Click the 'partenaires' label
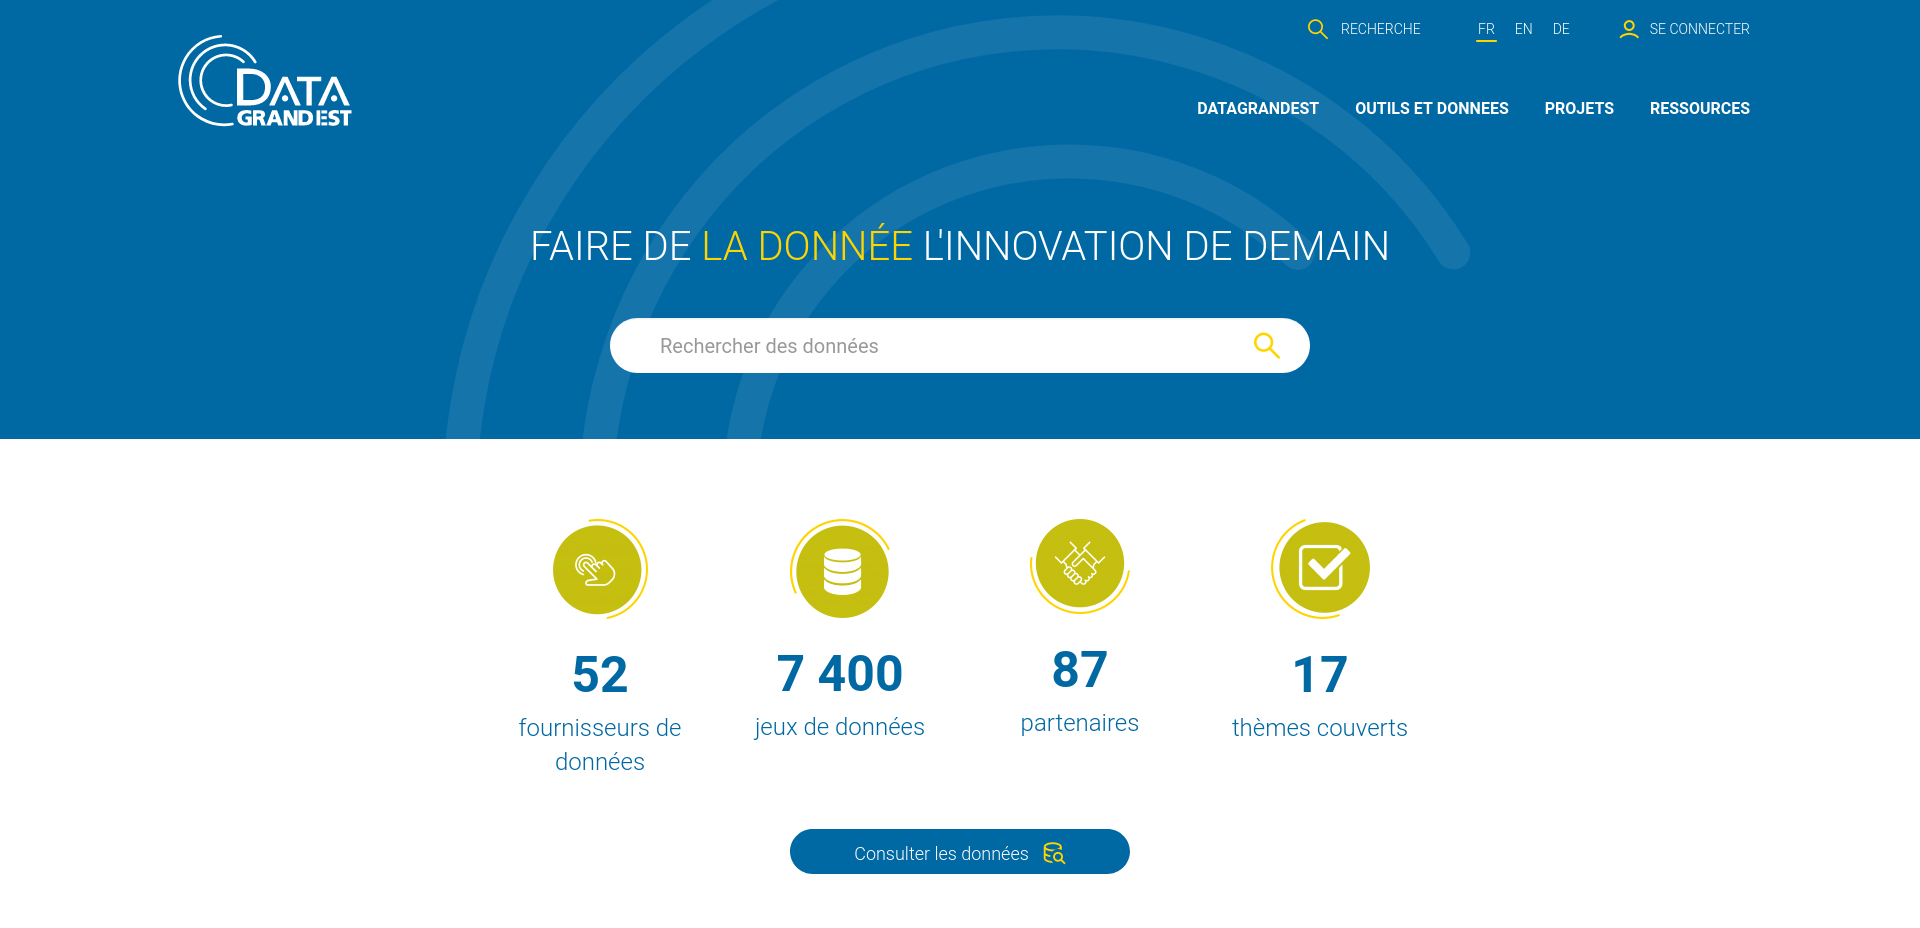 pyautogui.click(x=1080, y=723)
